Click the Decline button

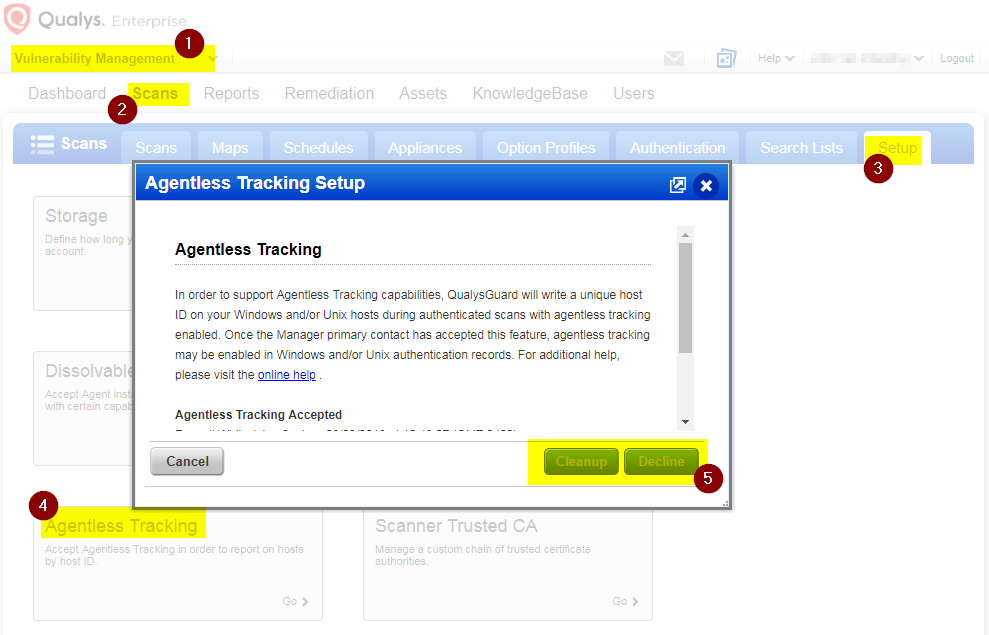click(661, 462)
